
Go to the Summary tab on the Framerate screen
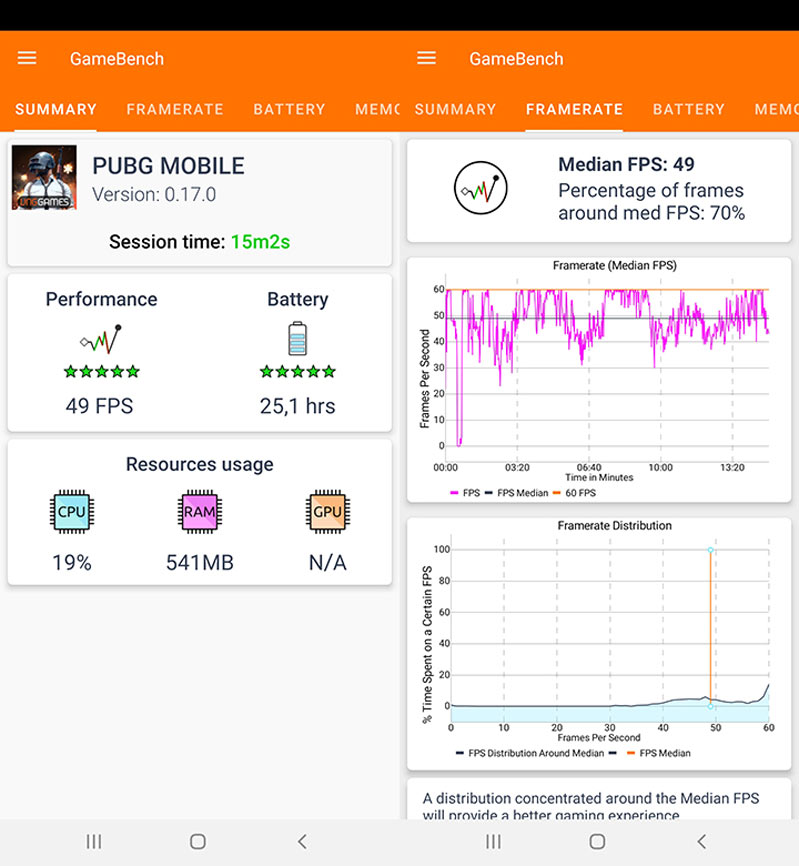click(x=455, y=110)
